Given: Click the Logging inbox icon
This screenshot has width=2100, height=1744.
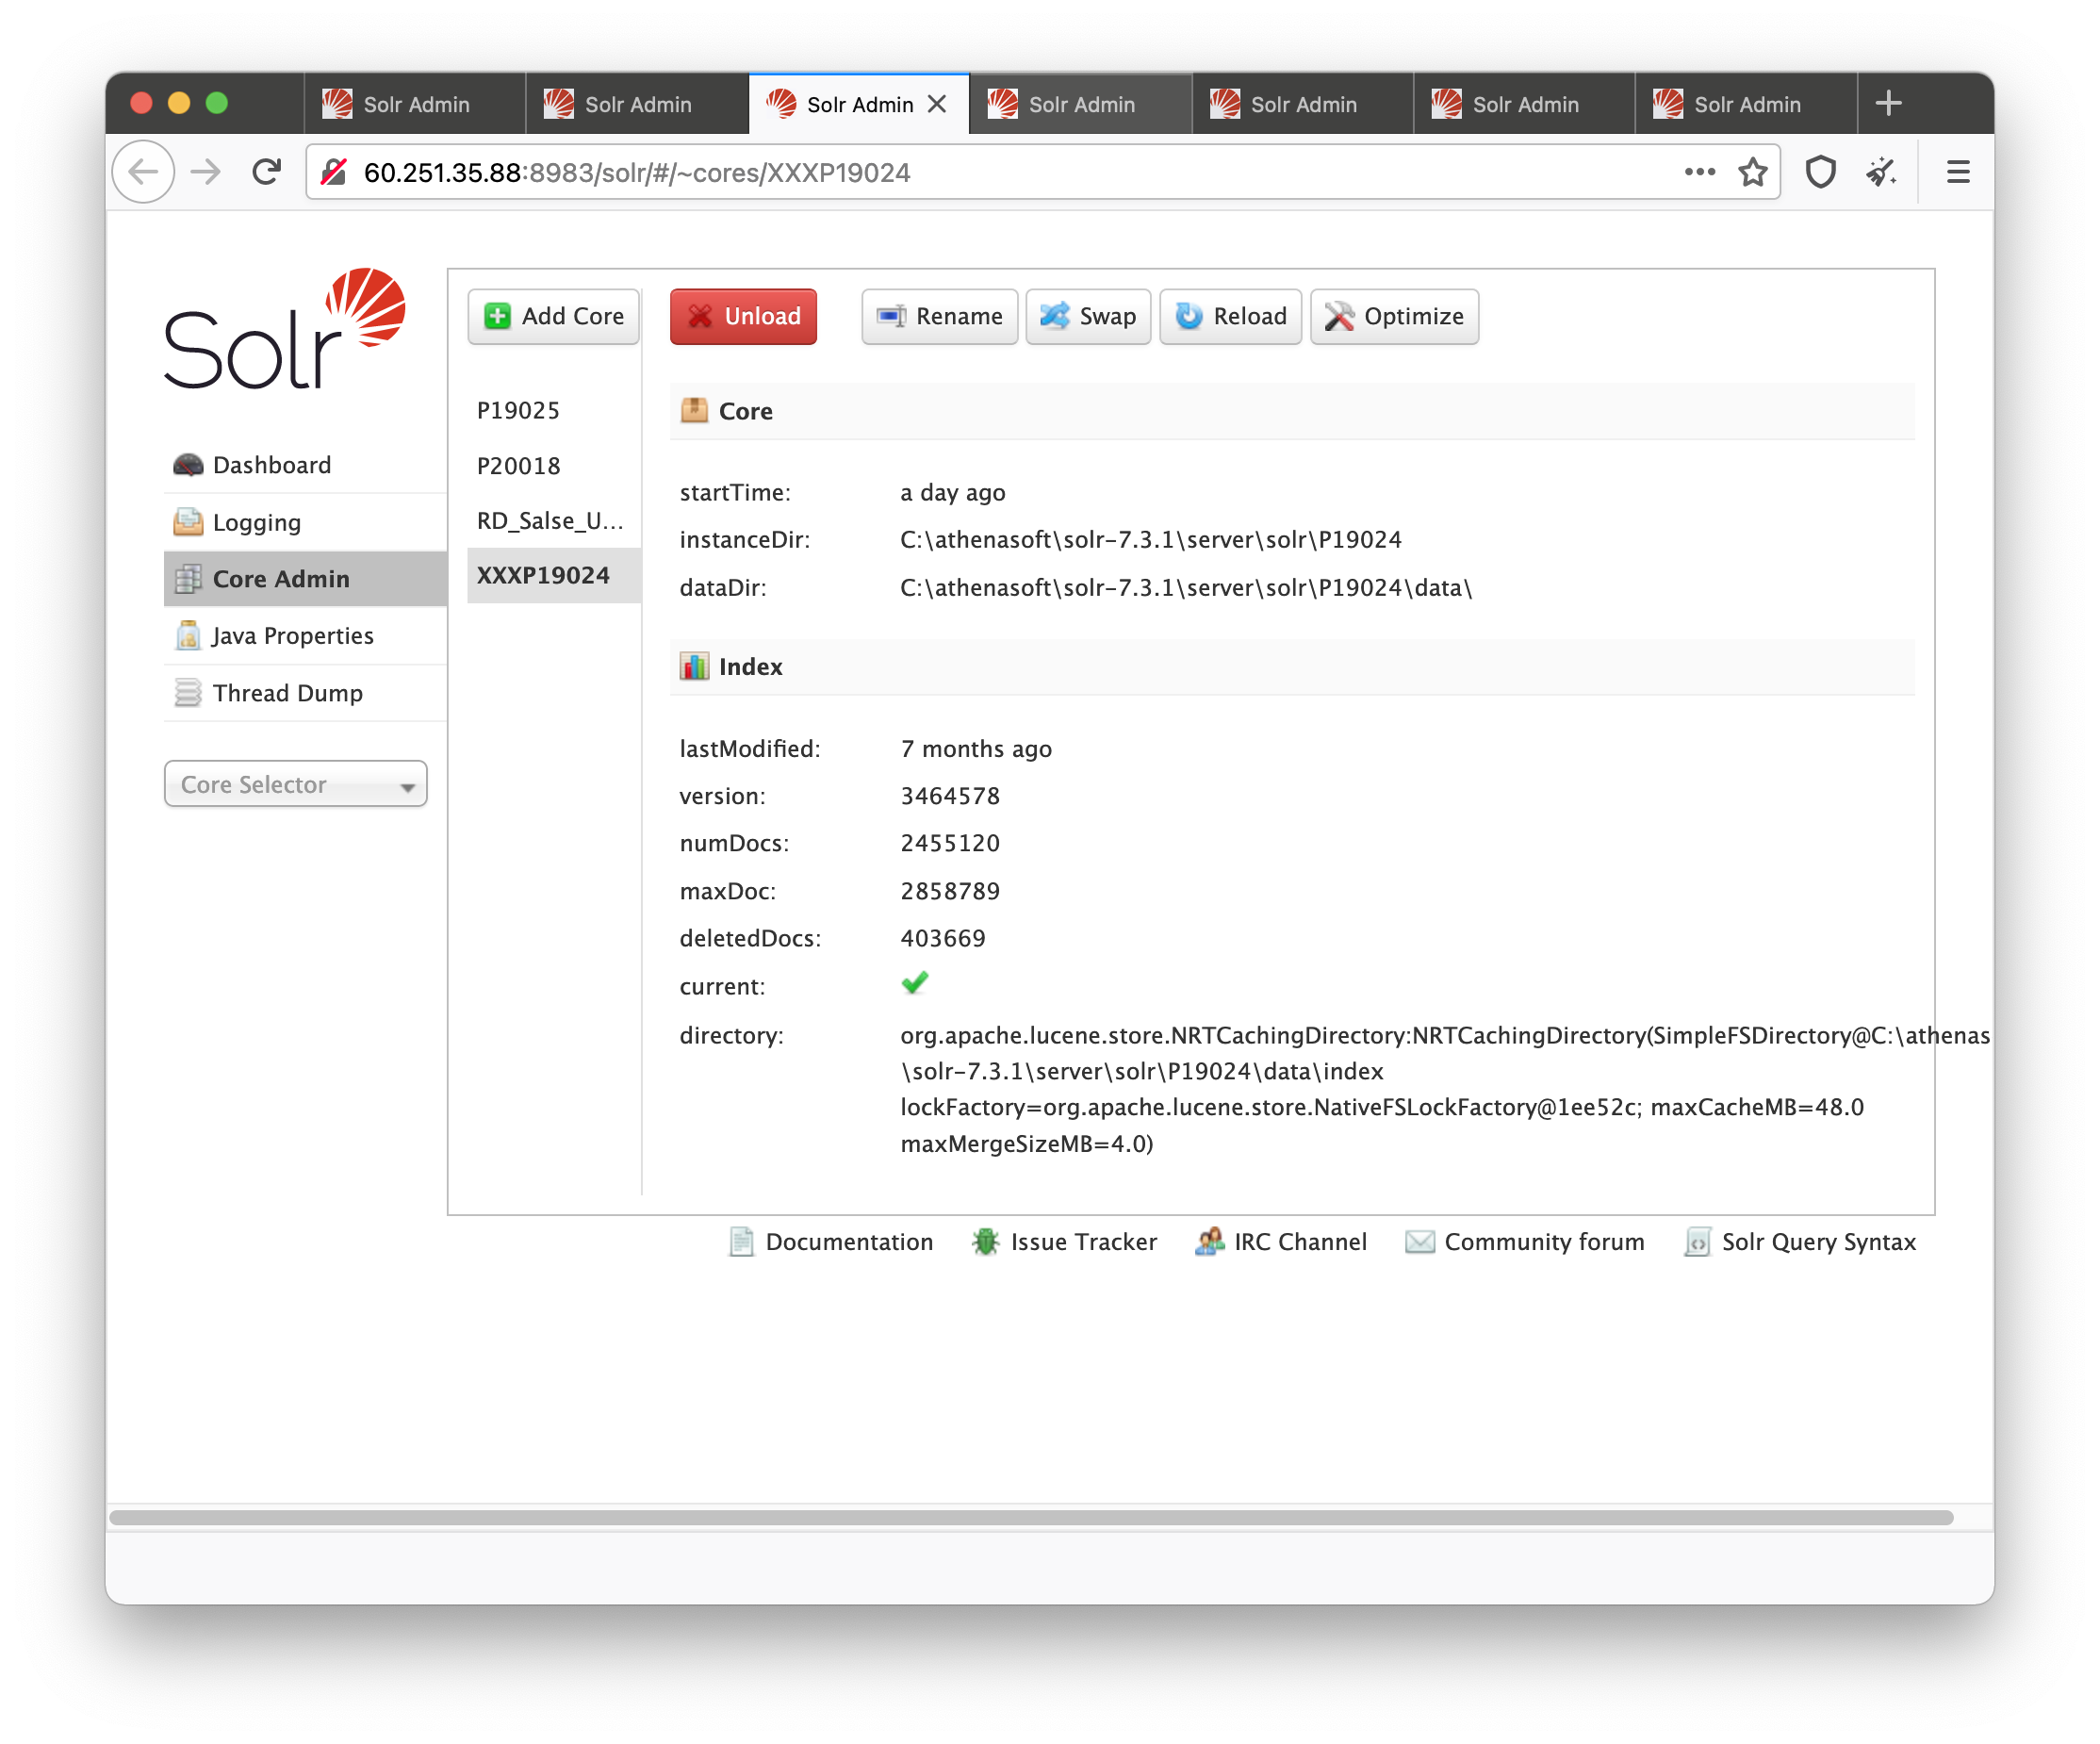Looking at the screenshot, I should click(x=188, y=521).
